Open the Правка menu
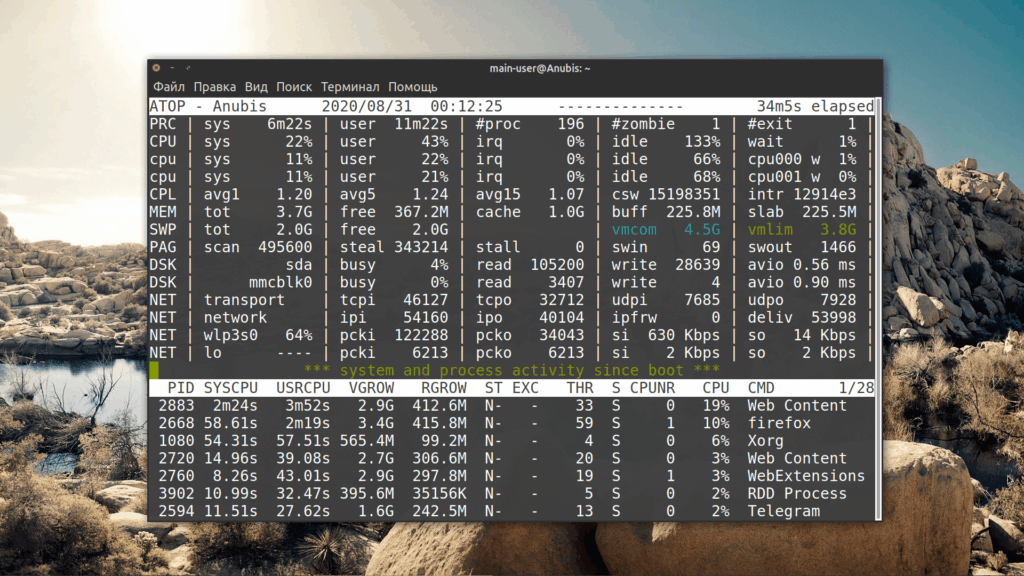The height and width of the screenshot is (576, 1024). pos(215,87)
